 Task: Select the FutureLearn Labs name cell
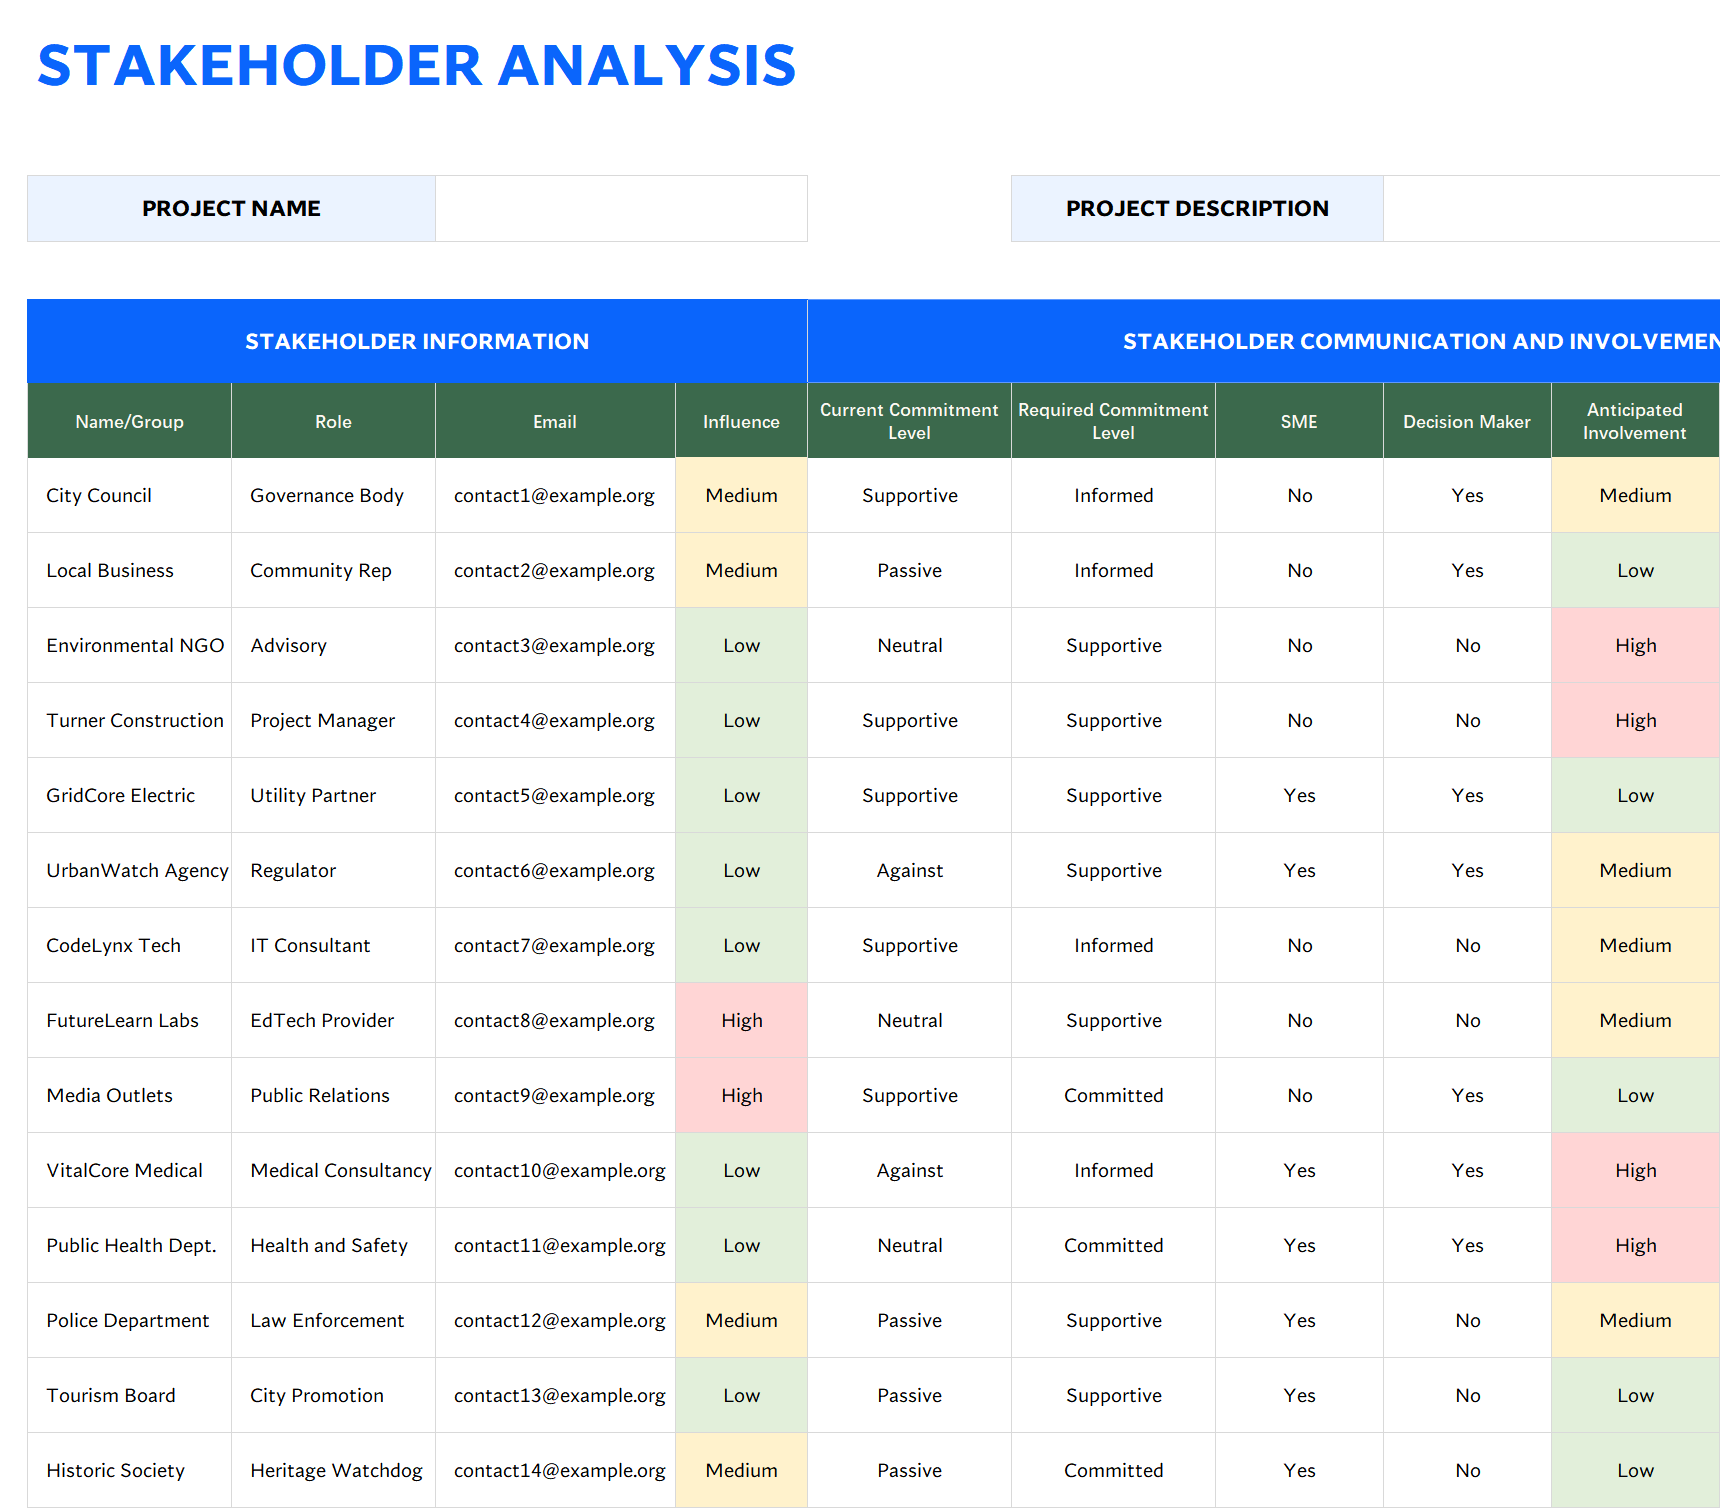tap(130, 1020)
